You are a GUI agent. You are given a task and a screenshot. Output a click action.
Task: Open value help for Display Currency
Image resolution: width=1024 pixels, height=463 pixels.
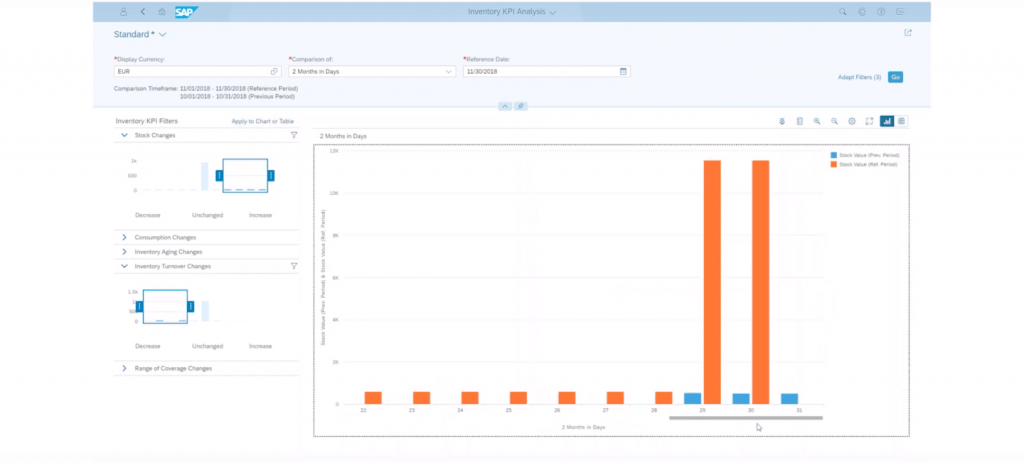coord(274,71)
